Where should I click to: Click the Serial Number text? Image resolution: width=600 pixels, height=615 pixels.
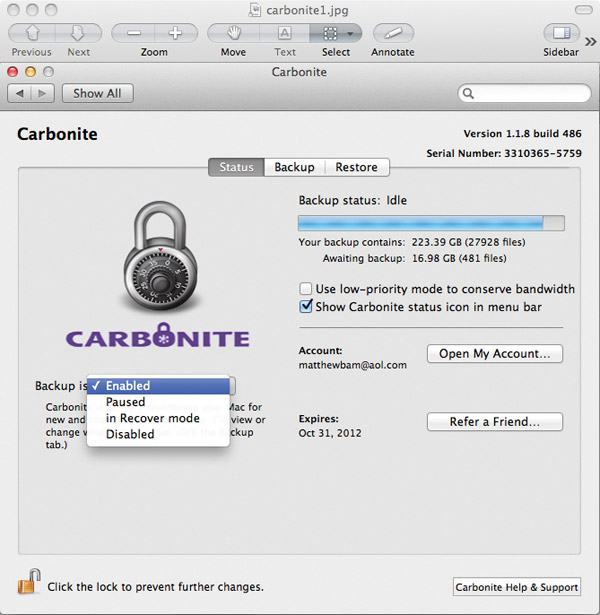504,153
